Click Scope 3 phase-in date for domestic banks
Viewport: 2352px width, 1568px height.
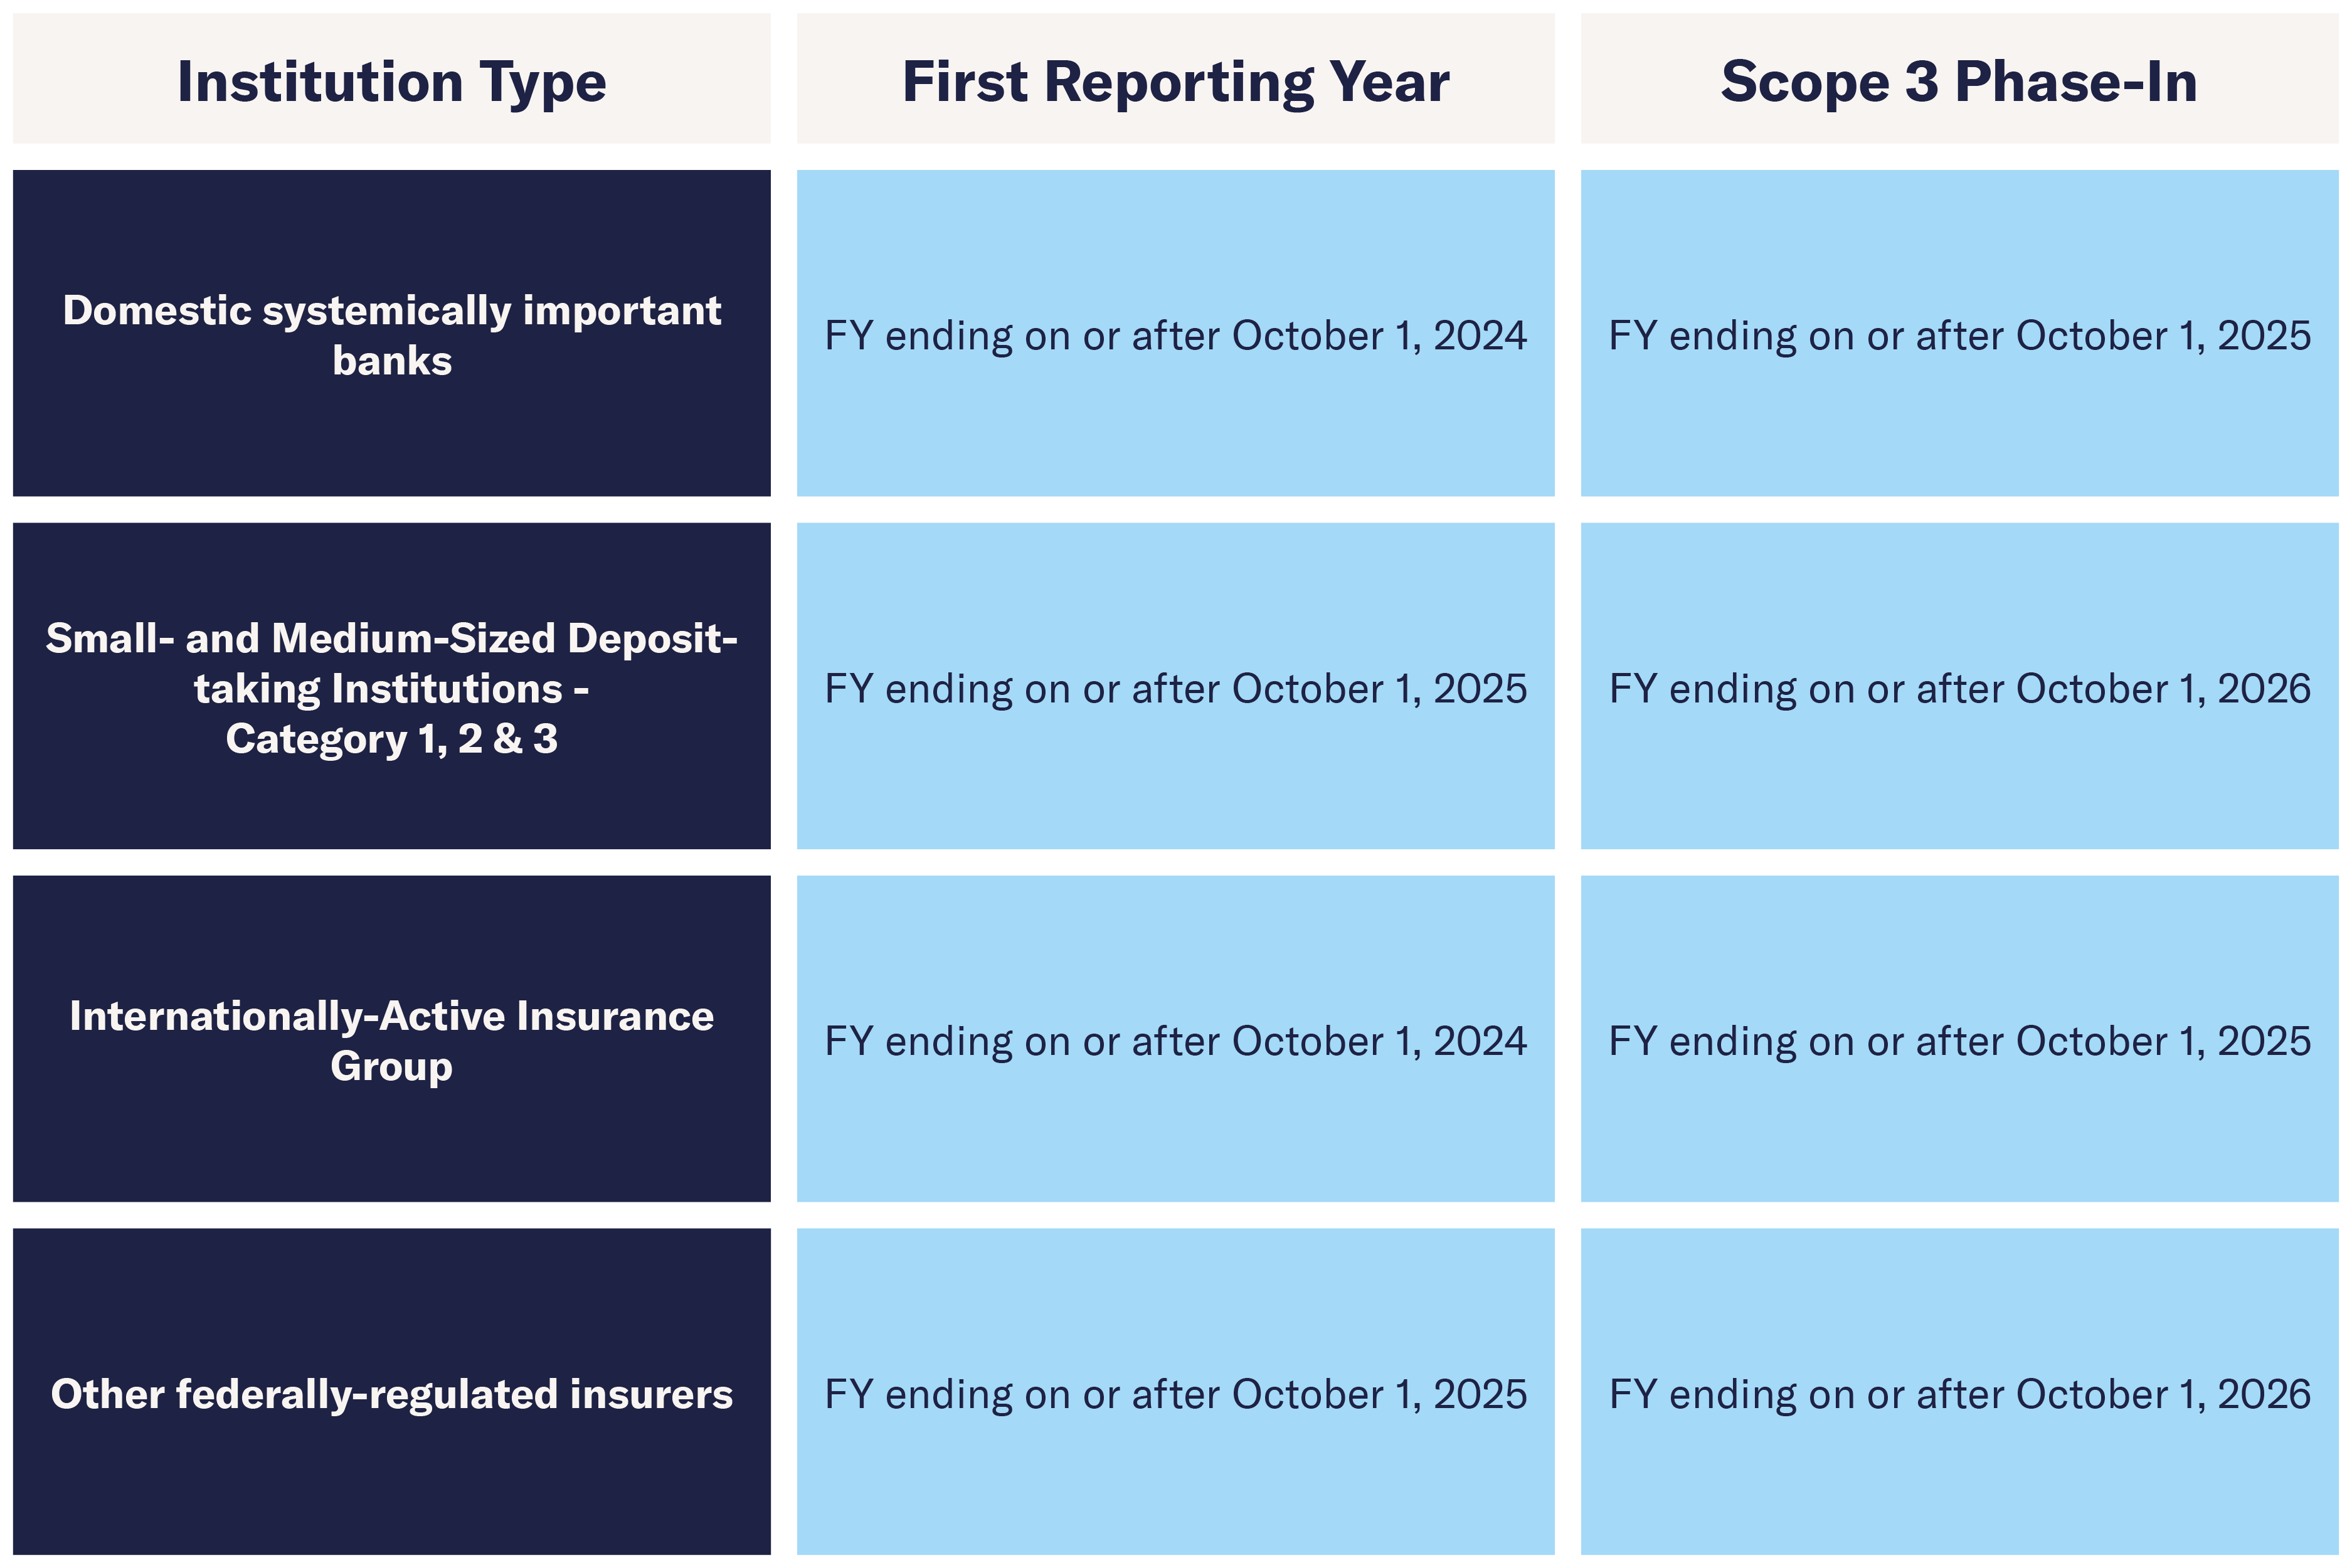click(x=1960, y=333)
